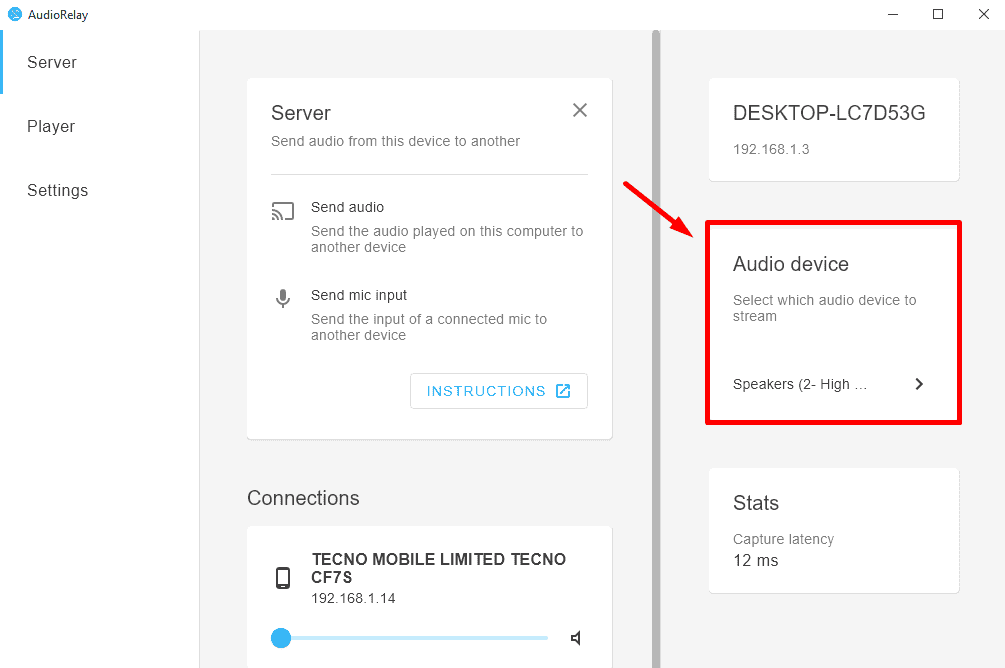Image resolution: width=1005 pixels, height=668 pixels.
Task: Click the Send mic input heading
Action: (359, 295)
